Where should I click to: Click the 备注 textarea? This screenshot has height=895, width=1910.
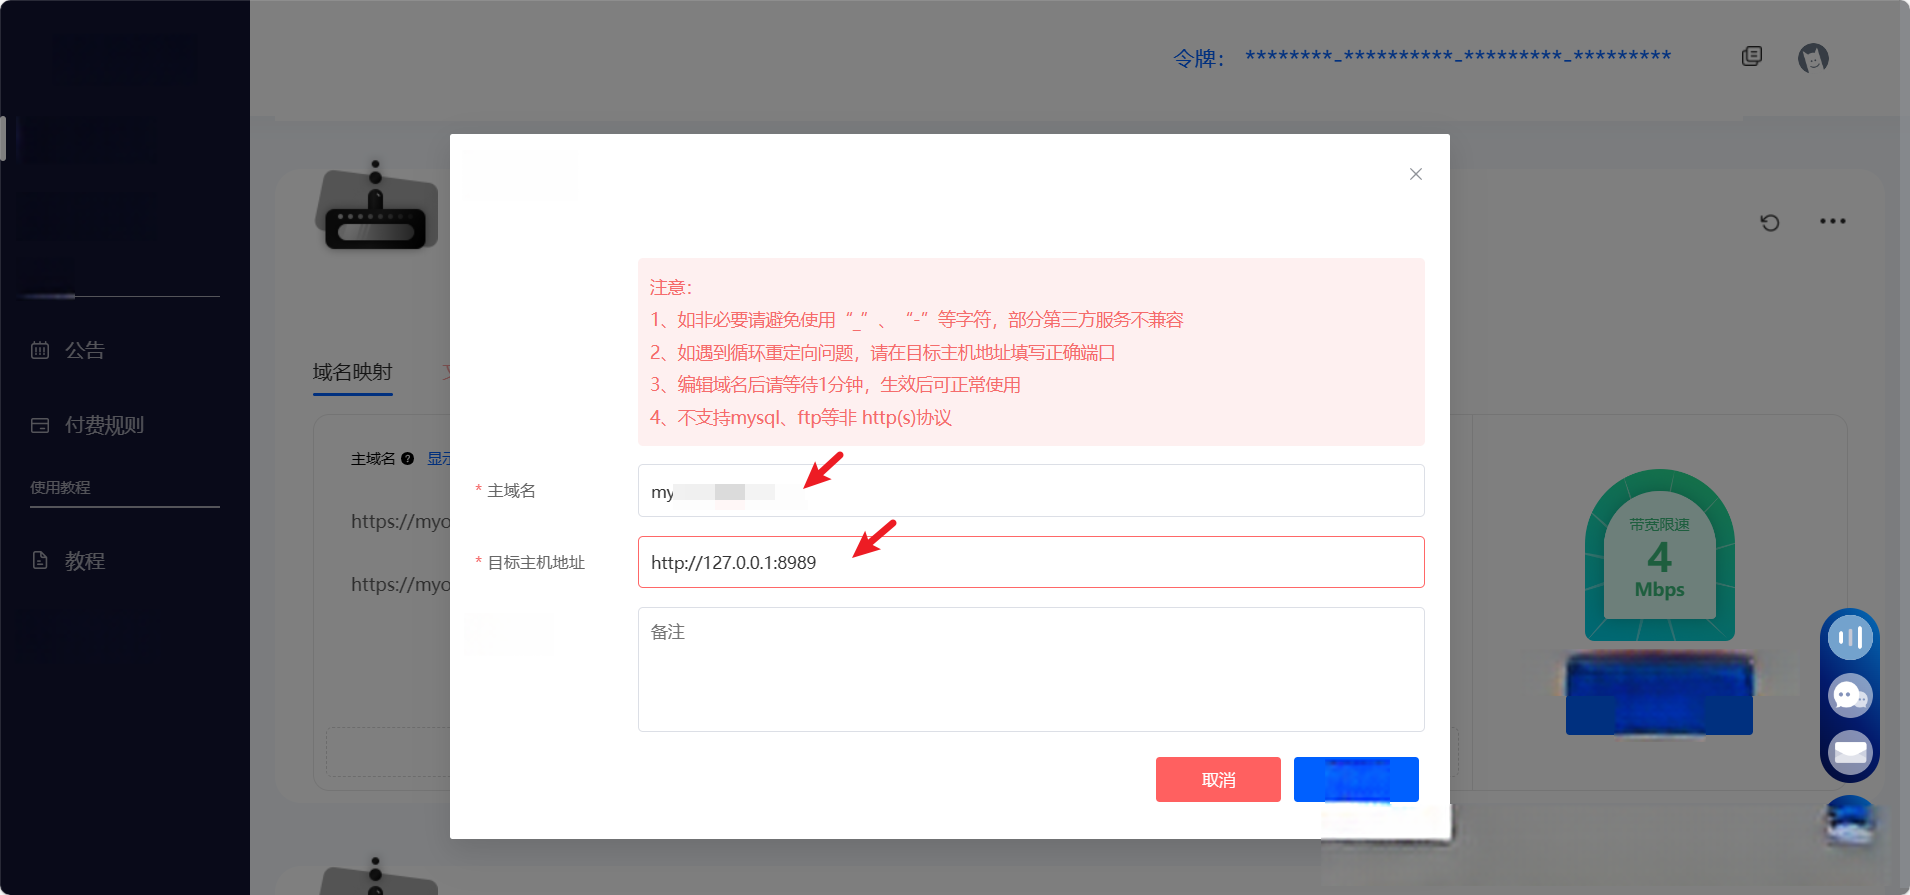click(x=1031, y=669)
